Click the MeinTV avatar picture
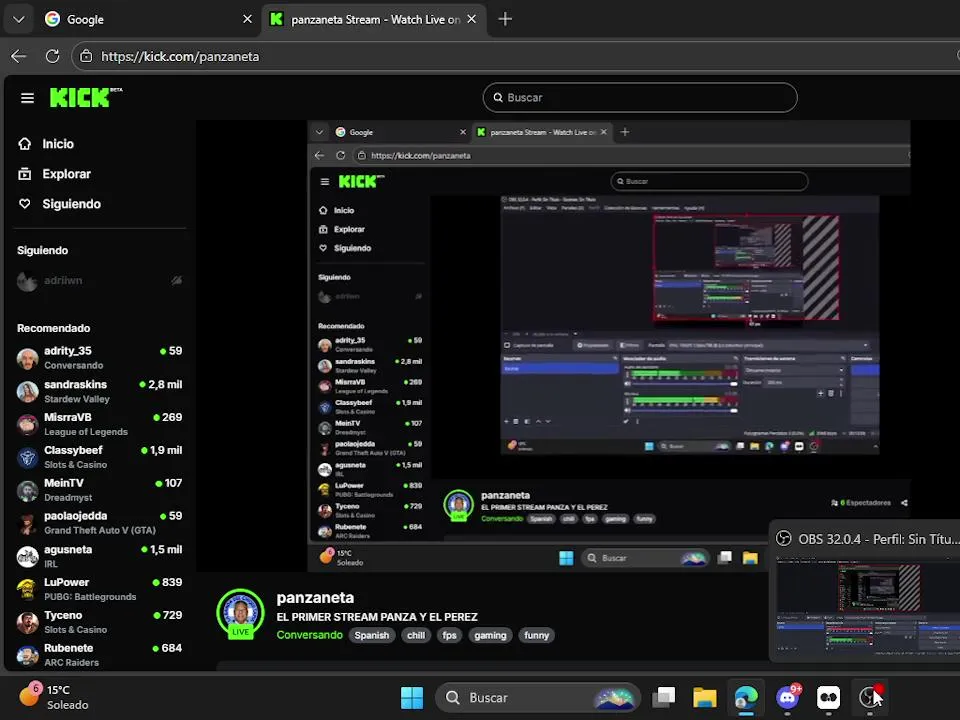Image resolution: width=960 pixels, height=720 pixels. (x=28, y=490)
